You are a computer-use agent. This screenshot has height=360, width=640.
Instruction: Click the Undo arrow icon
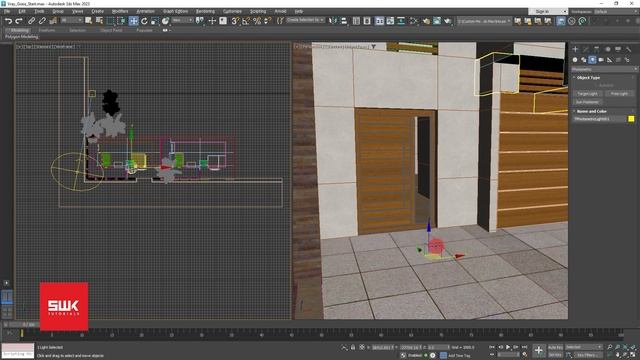(x=8, y=21)
